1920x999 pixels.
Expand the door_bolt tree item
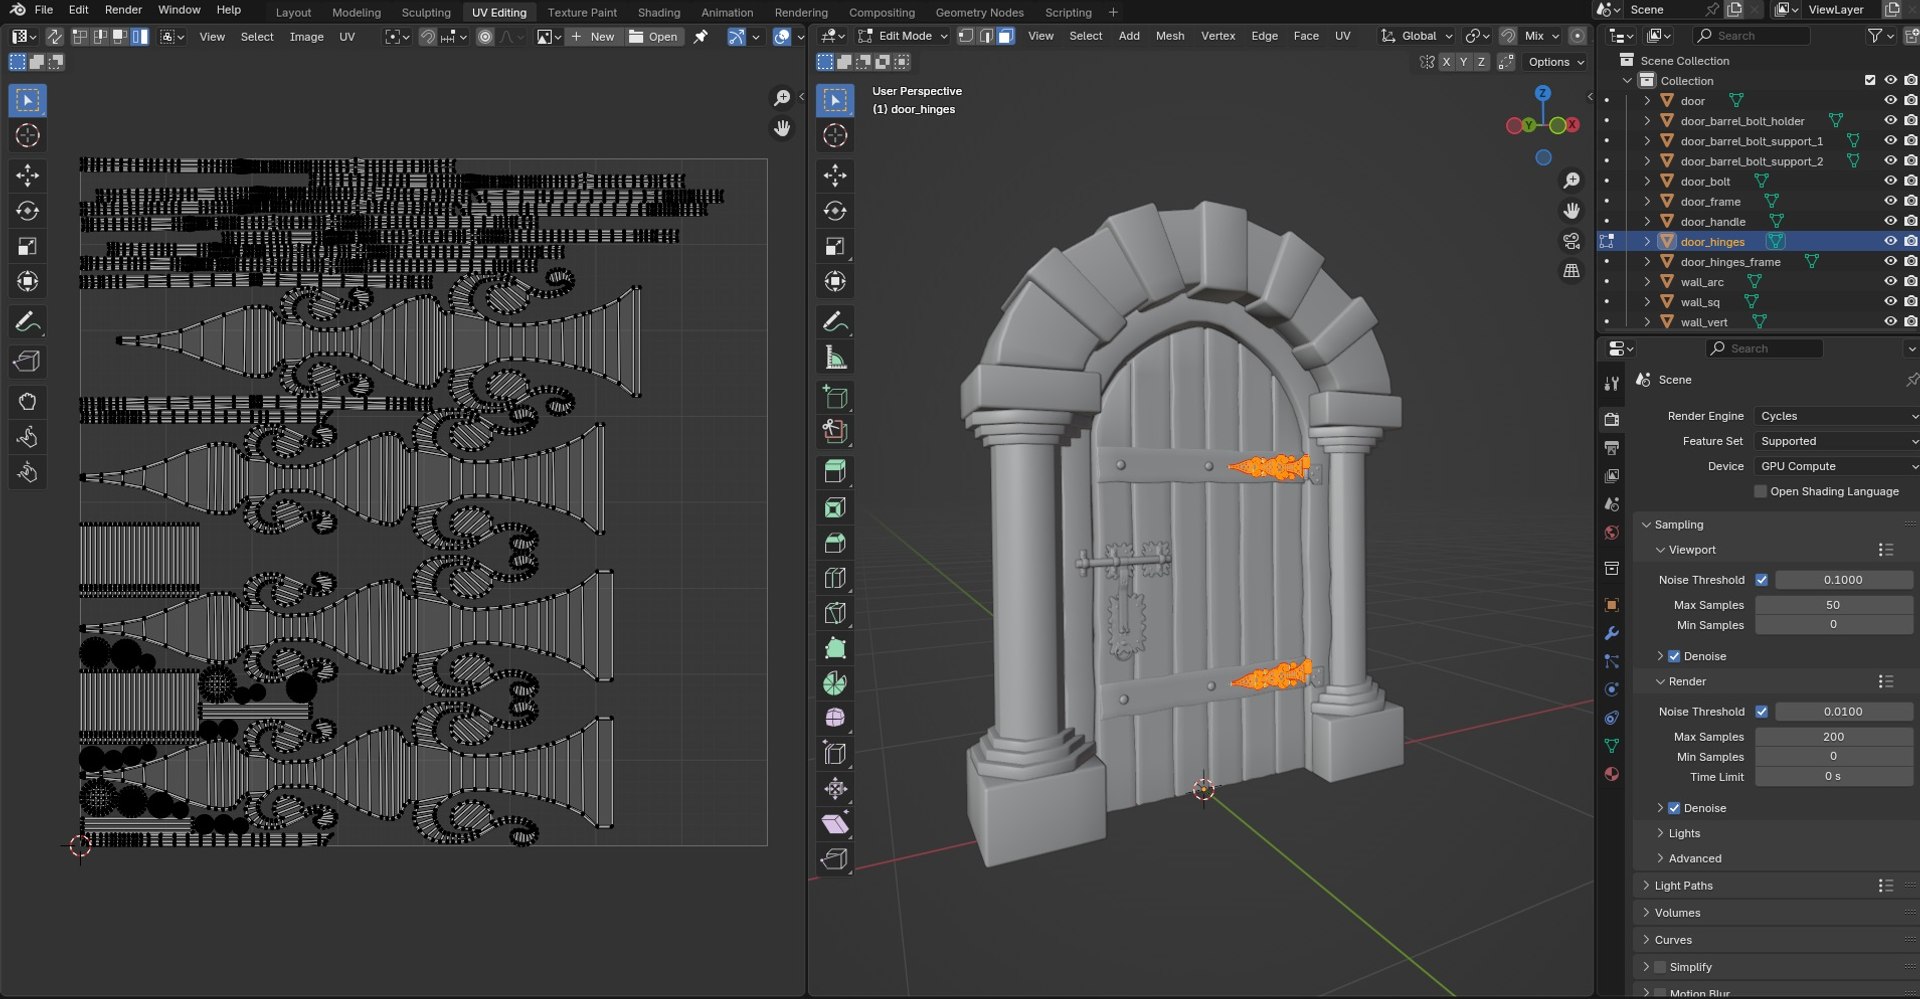(x=1647, y=181)
